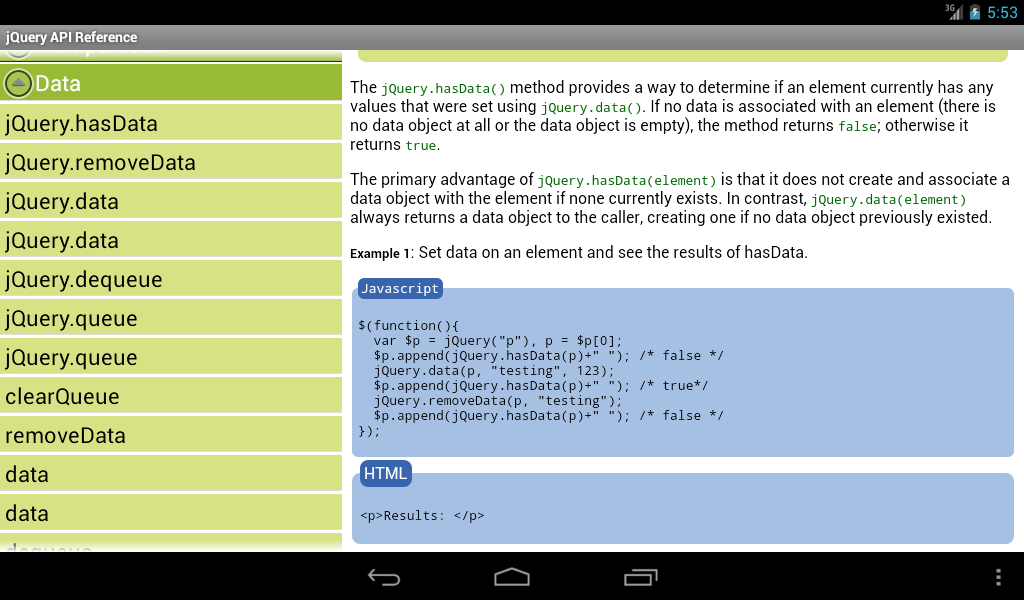Tap the Android home navigation icon

512,577
